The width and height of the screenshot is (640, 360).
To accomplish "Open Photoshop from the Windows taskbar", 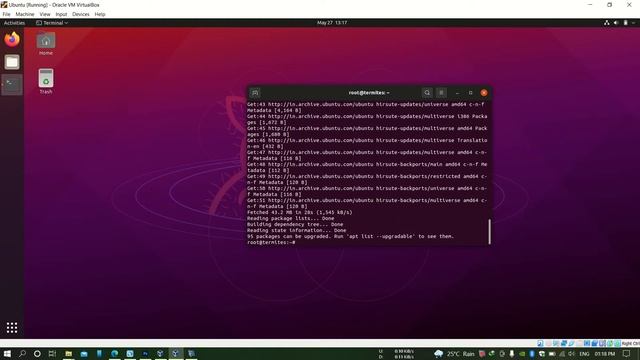I will coord(145,353).
